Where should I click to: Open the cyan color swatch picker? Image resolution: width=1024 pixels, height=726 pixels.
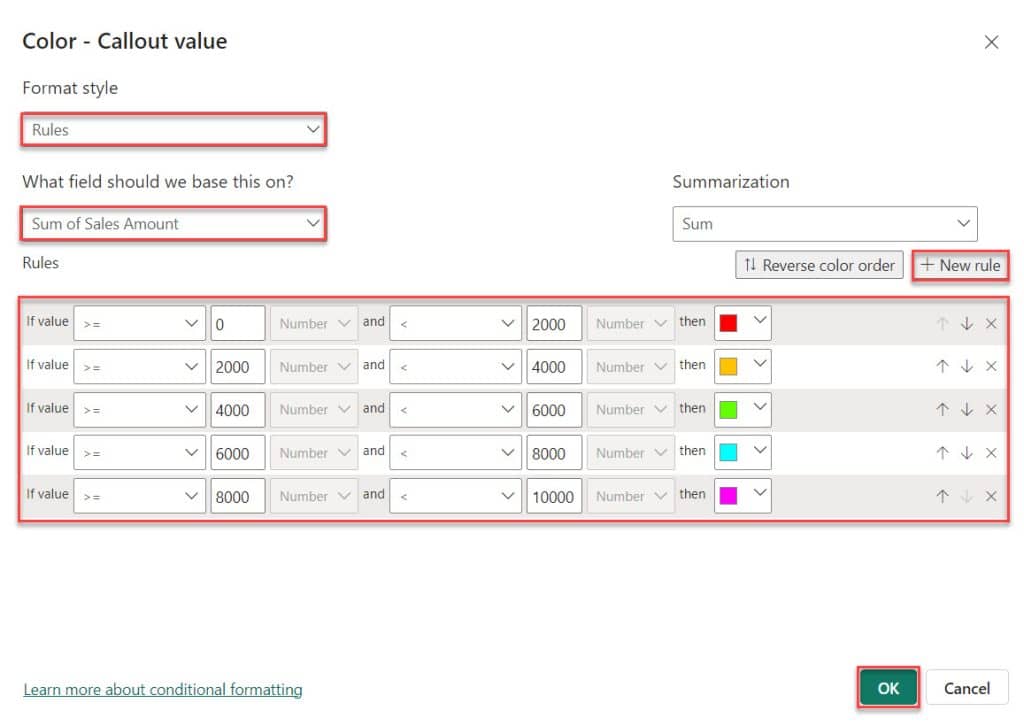[x=743, y=452]
